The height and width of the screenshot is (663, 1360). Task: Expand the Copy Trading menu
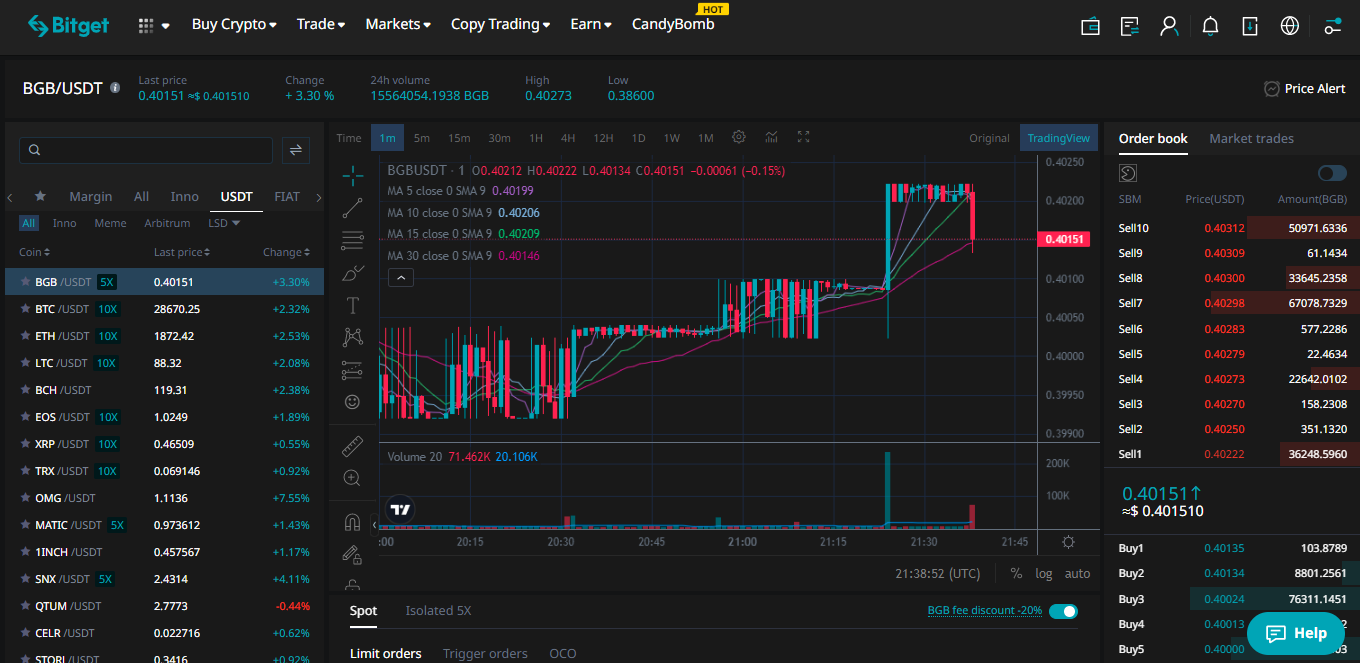point(500,24)
